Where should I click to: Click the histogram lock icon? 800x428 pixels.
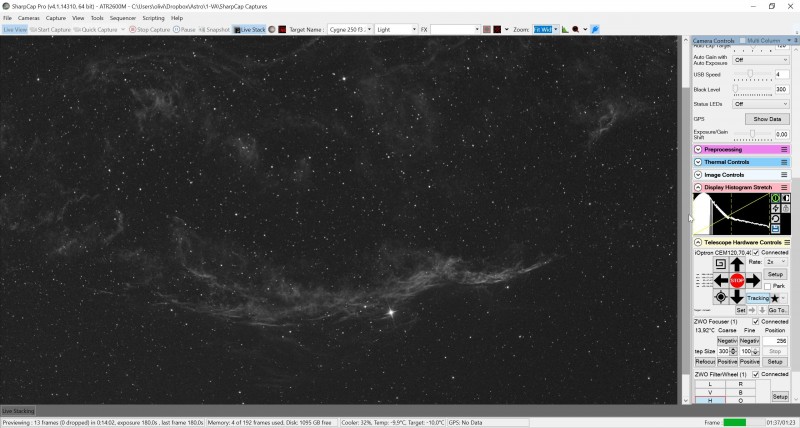tap(786, 208)
